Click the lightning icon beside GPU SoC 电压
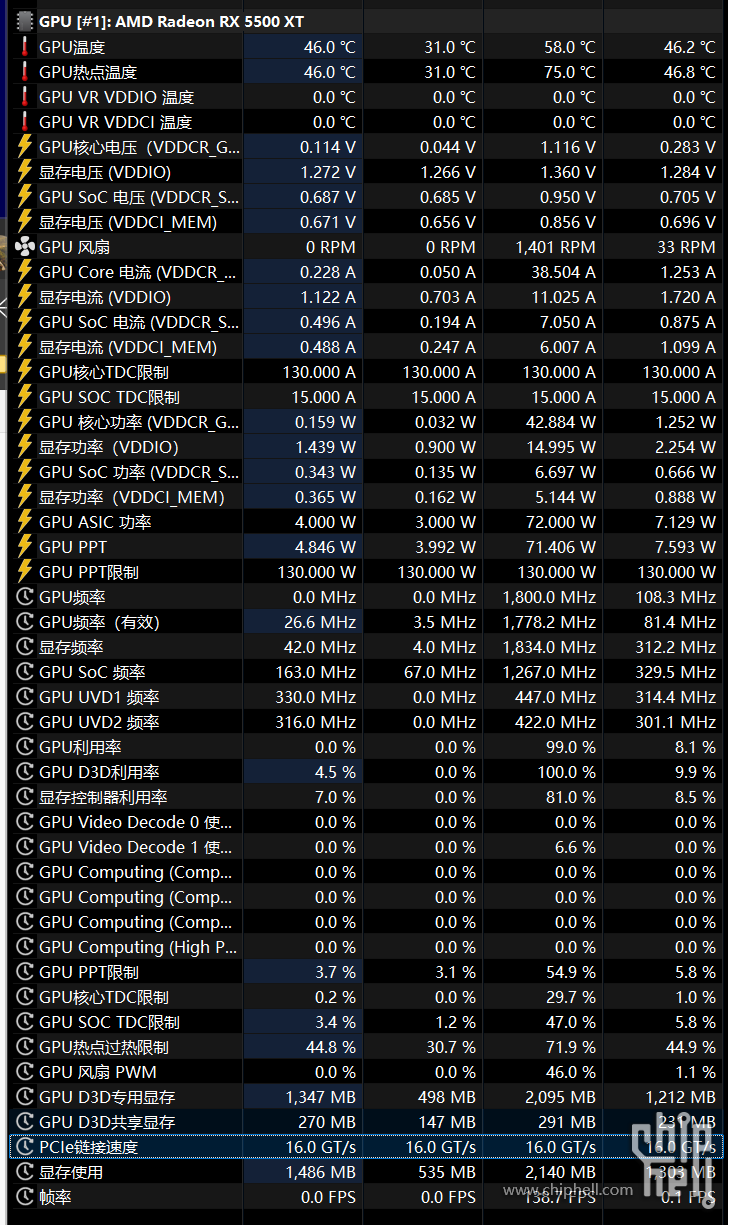 click(x=25, y=196)
